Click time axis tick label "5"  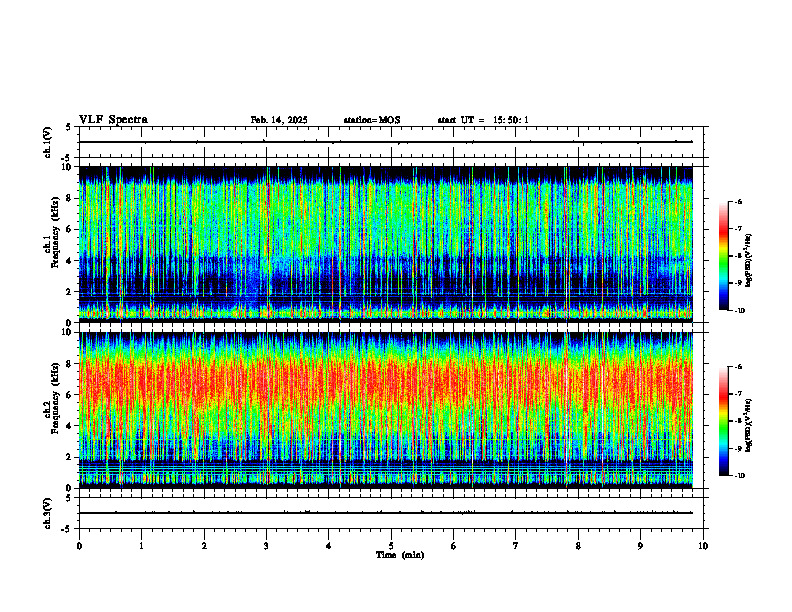(x=391, y=546)
